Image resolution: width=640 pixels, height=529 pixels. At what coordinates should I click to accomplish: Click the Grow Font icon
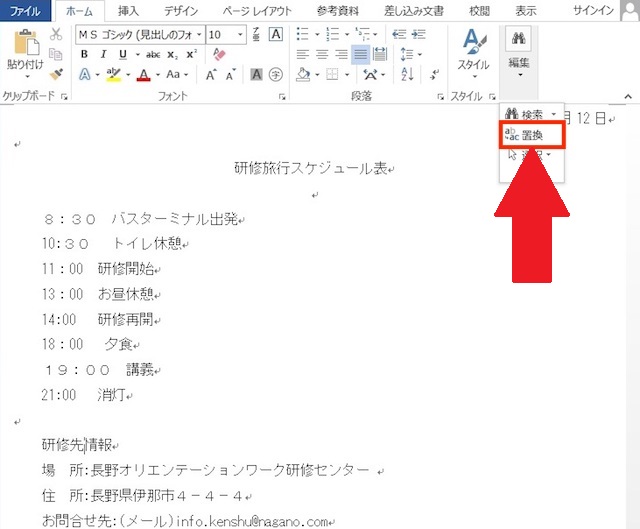click(x=211, y=75)
